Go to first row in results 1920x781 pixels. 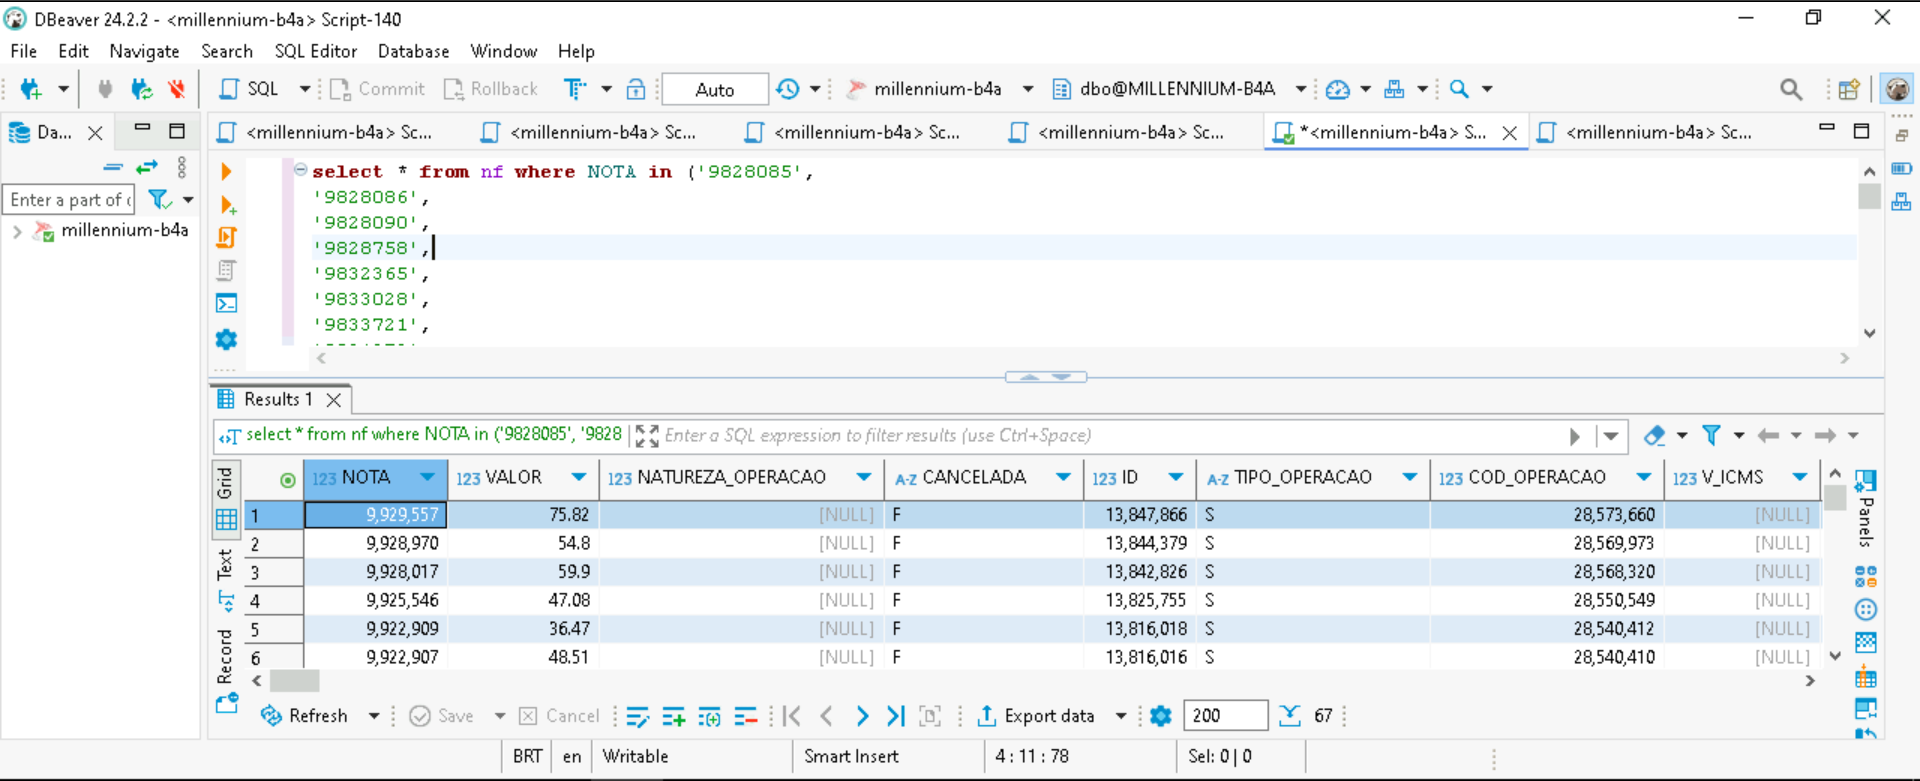(792, 716)
